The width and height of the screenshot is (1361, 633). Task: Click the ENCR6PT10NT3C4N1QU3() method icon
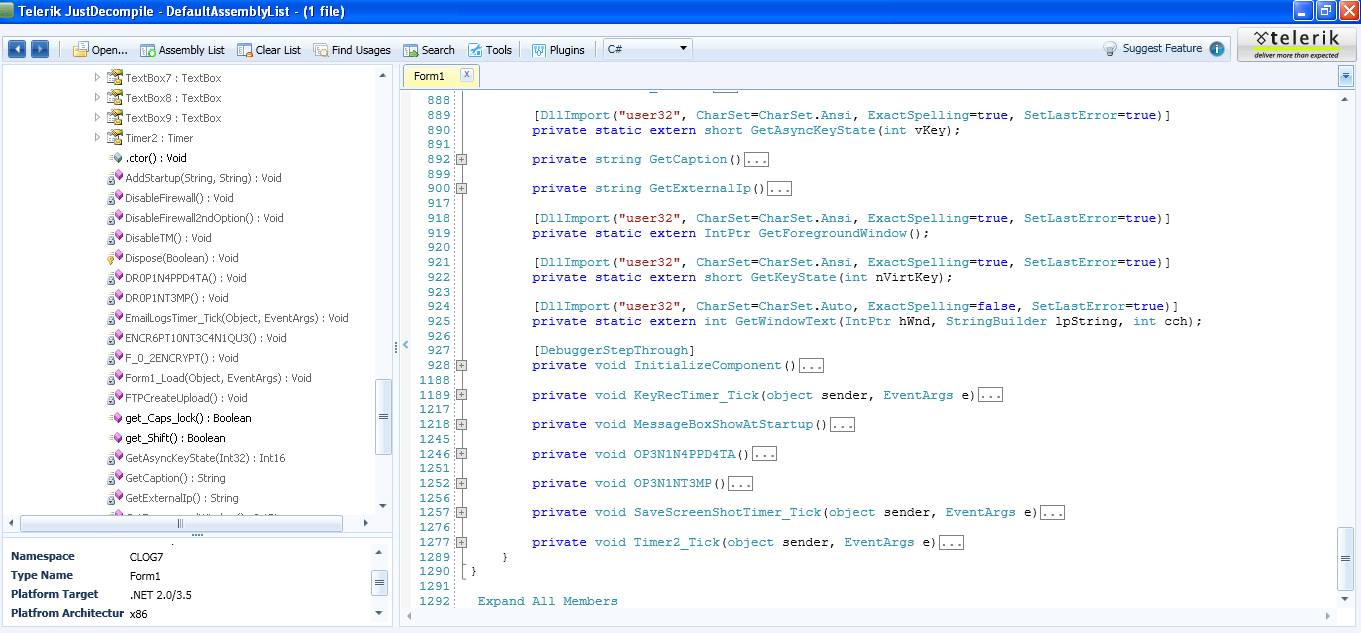tap(114, 338)
